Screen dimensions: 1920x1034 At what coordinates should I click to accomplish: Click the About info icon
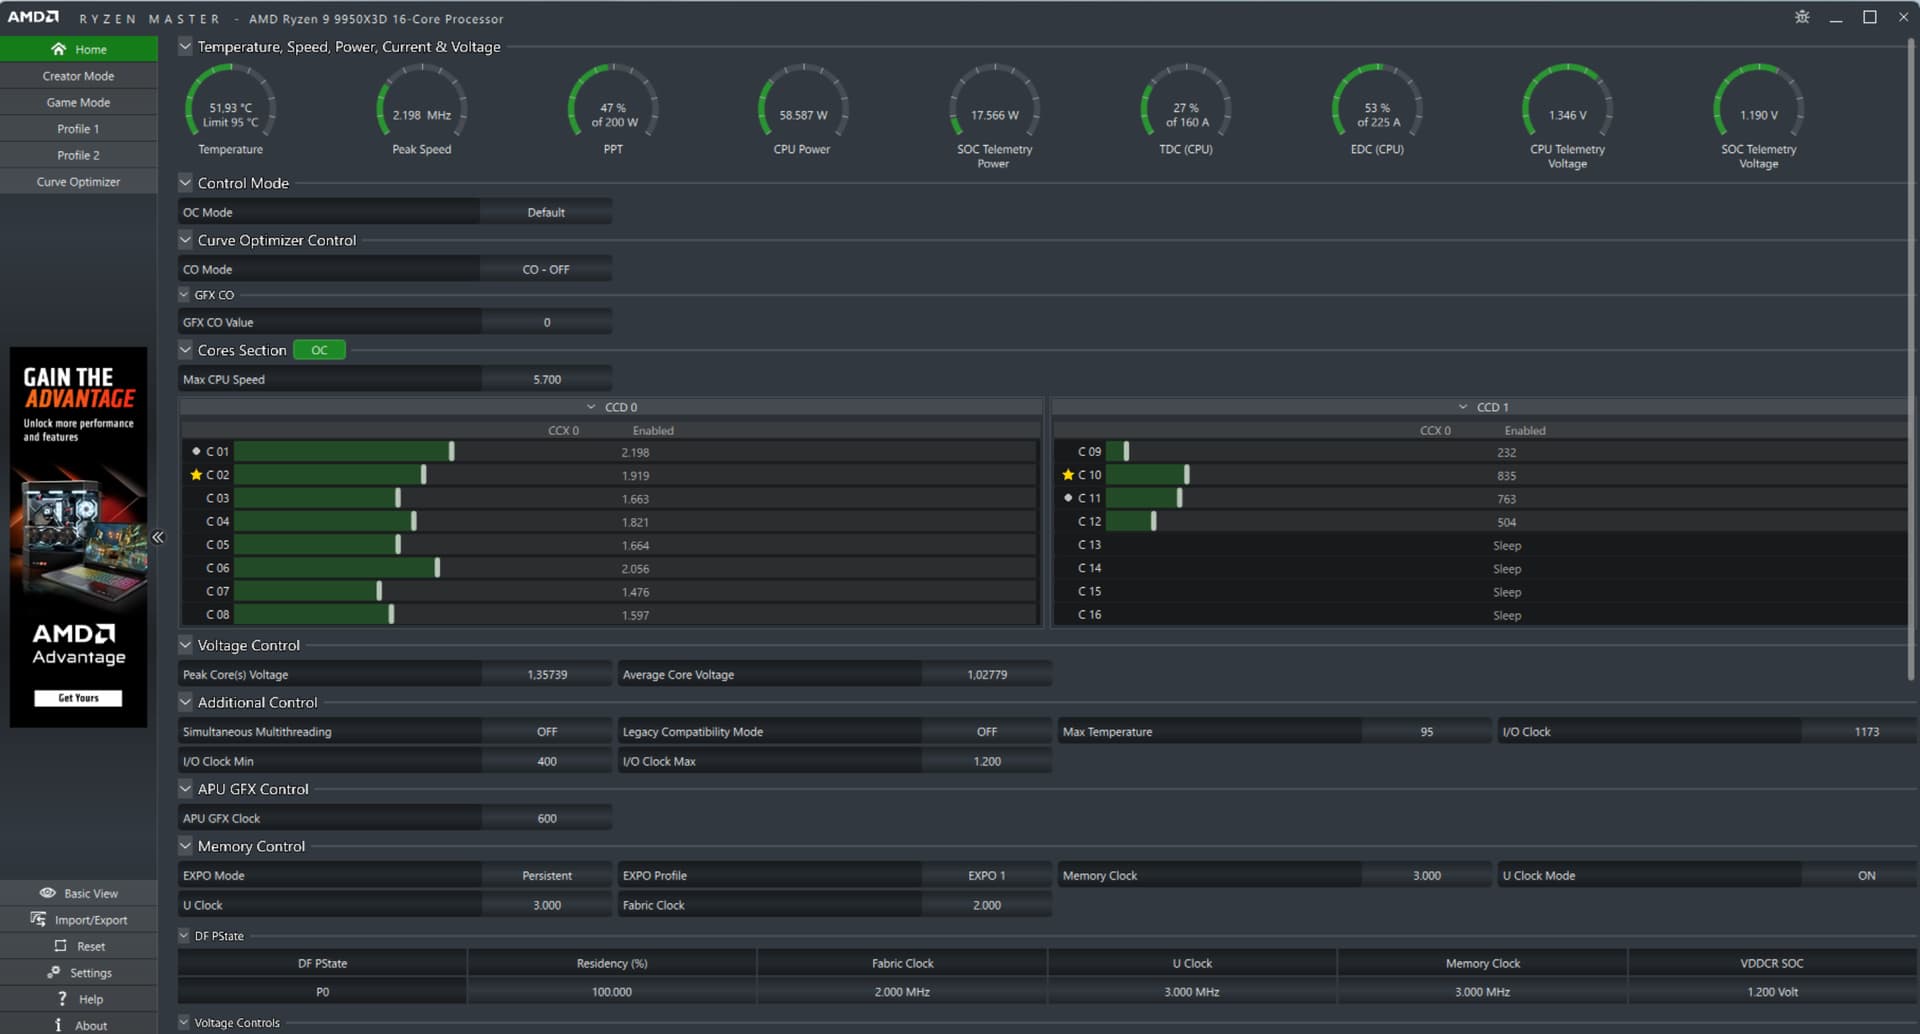[58, 1025]
